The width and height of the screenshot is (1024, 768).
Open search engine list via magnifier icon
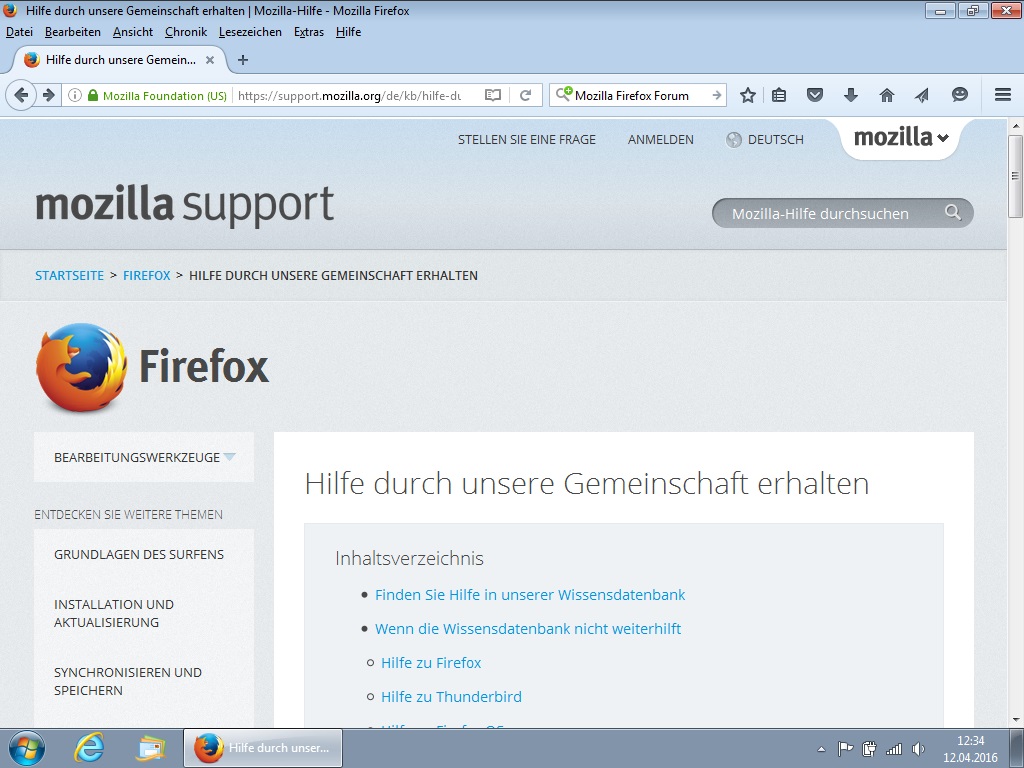point(563,95)
